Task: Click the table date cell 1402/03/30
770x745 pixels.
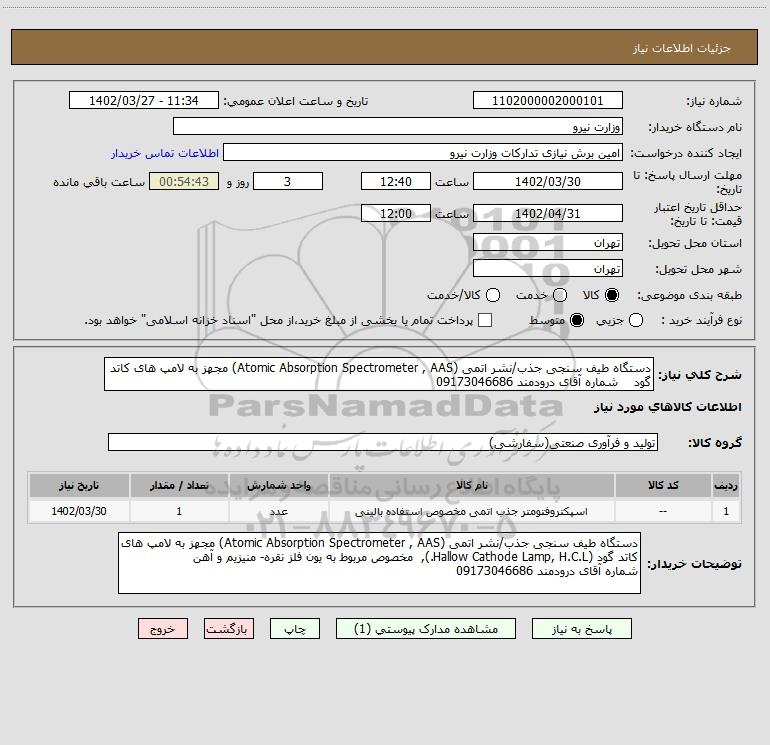Action: coord(79,511)
